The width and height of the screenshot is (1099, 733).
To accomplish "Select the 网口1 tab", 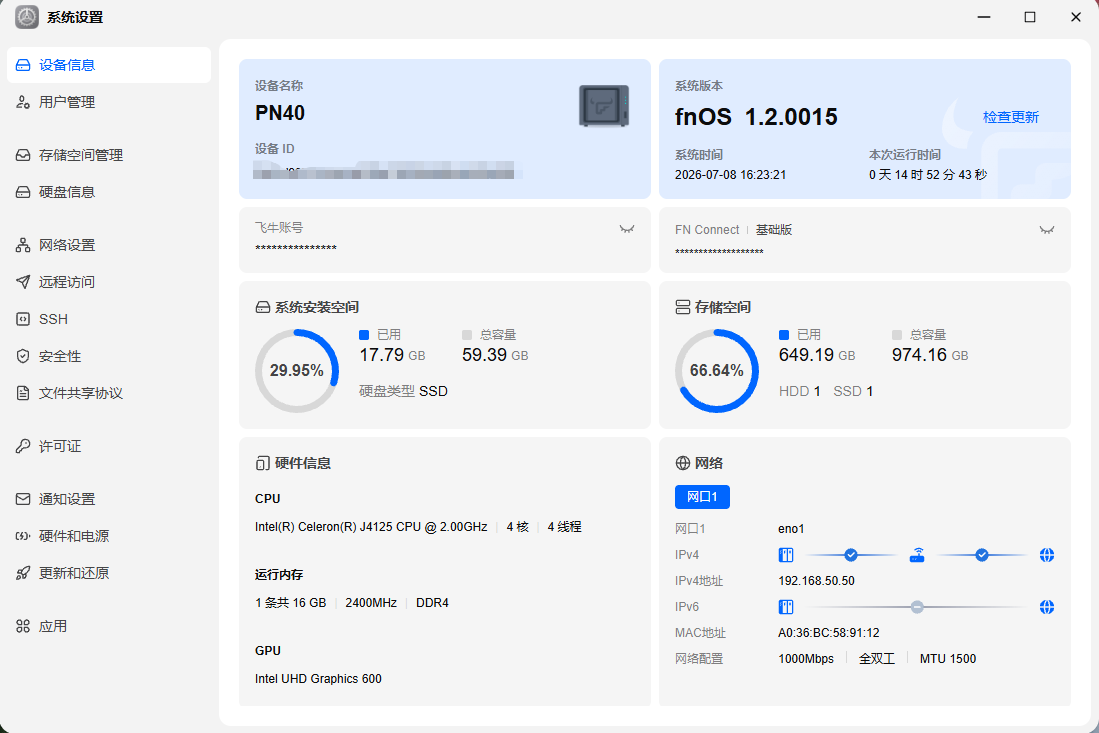I will (x=702, y=497).
